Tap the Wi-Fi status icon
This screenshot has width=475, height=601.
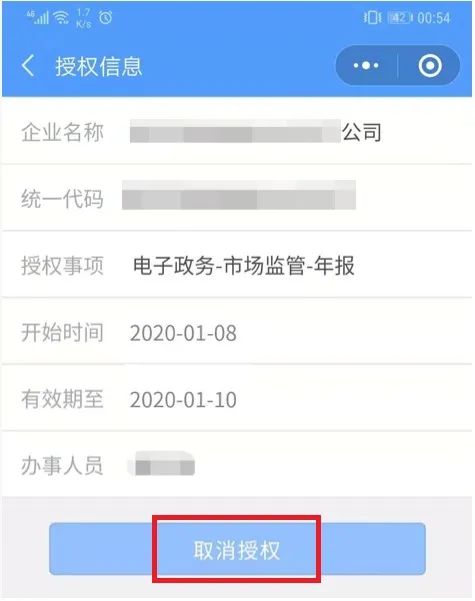[x=61, y=17]
